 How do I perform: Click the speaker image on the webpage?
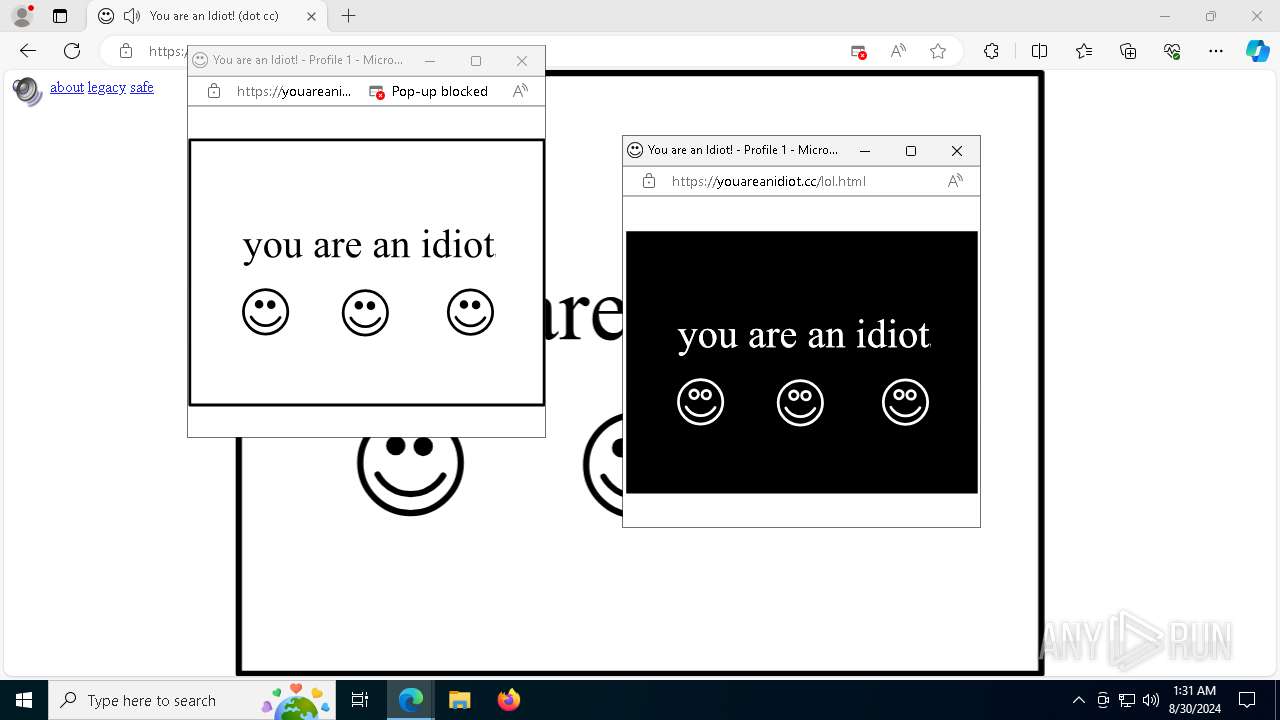[28, 91]
